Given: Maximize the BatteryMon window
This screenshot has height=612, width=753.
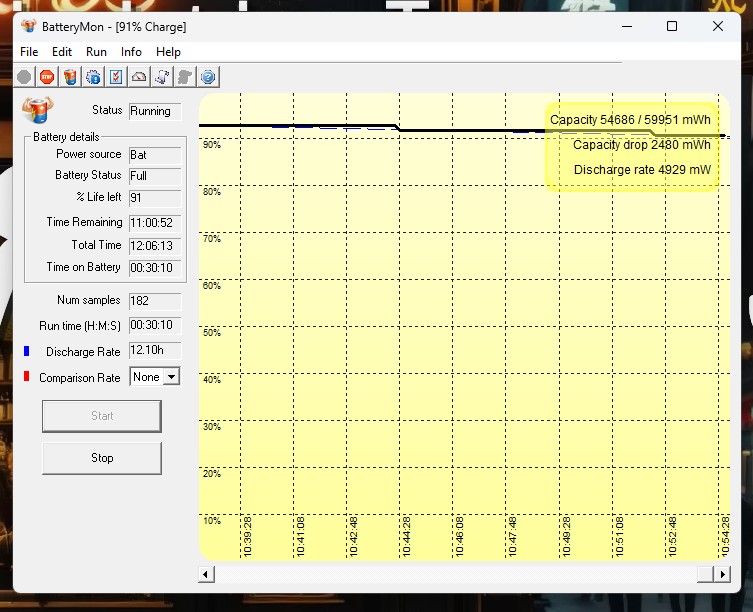Looking at the screenshot, I should point(672,26).
